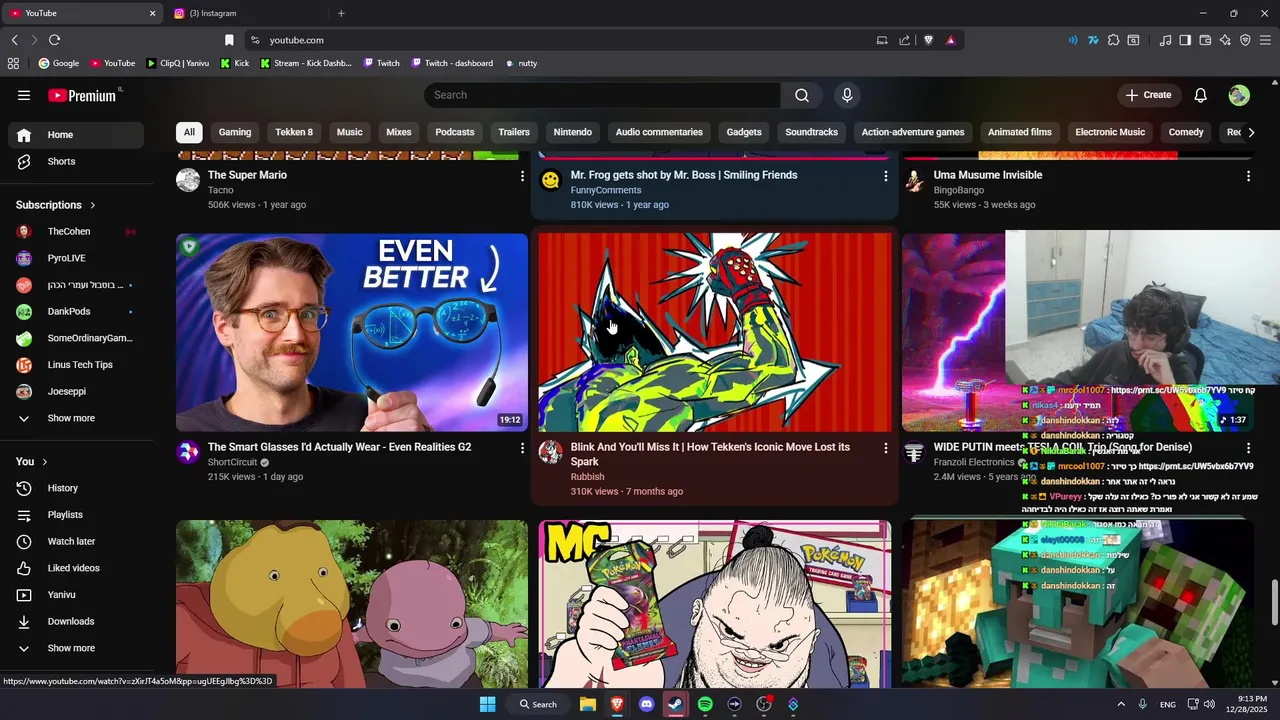Open browser extensions puzzle icon
The image size is (1280, 720).
click(x=1113, y=40)
